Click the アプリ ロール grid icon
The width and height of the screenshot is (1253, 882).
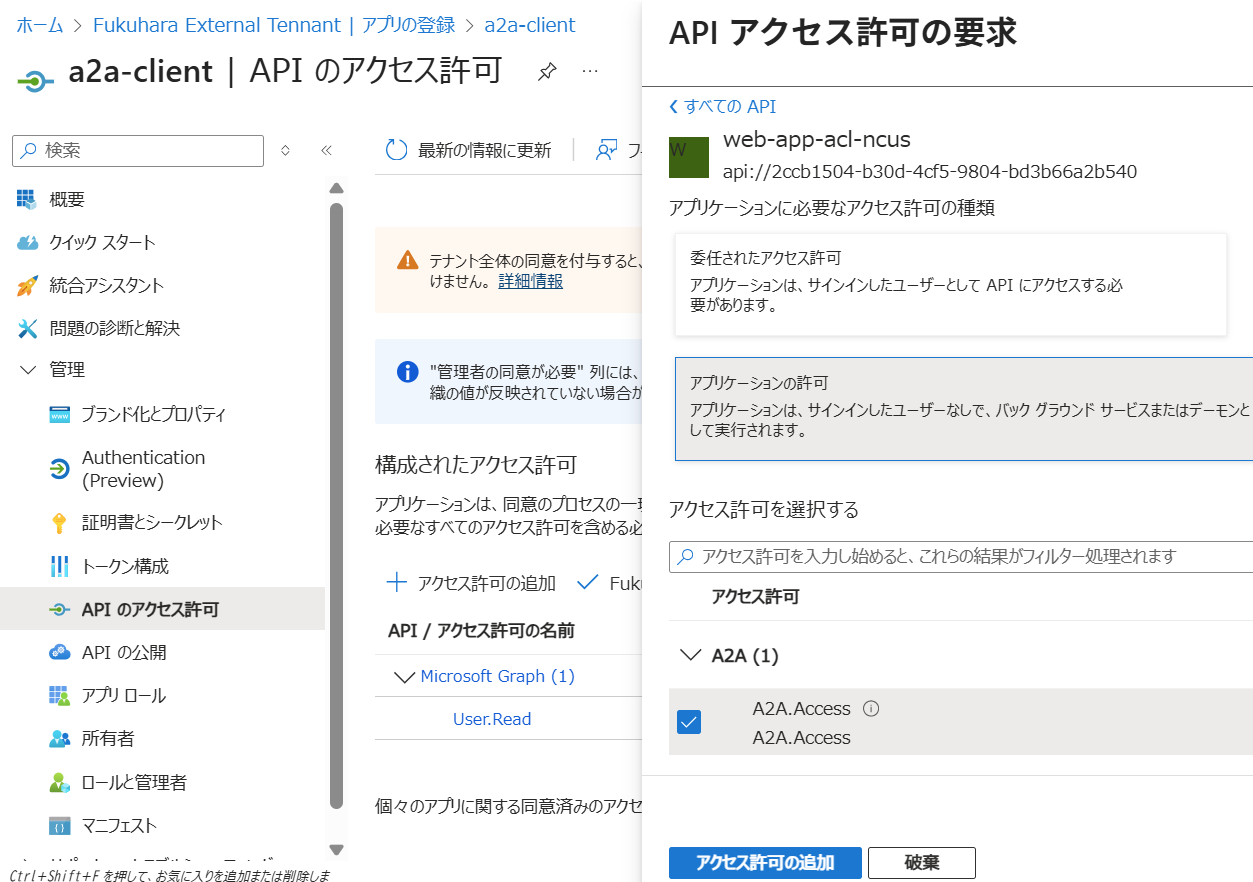[x=59, y=695]
